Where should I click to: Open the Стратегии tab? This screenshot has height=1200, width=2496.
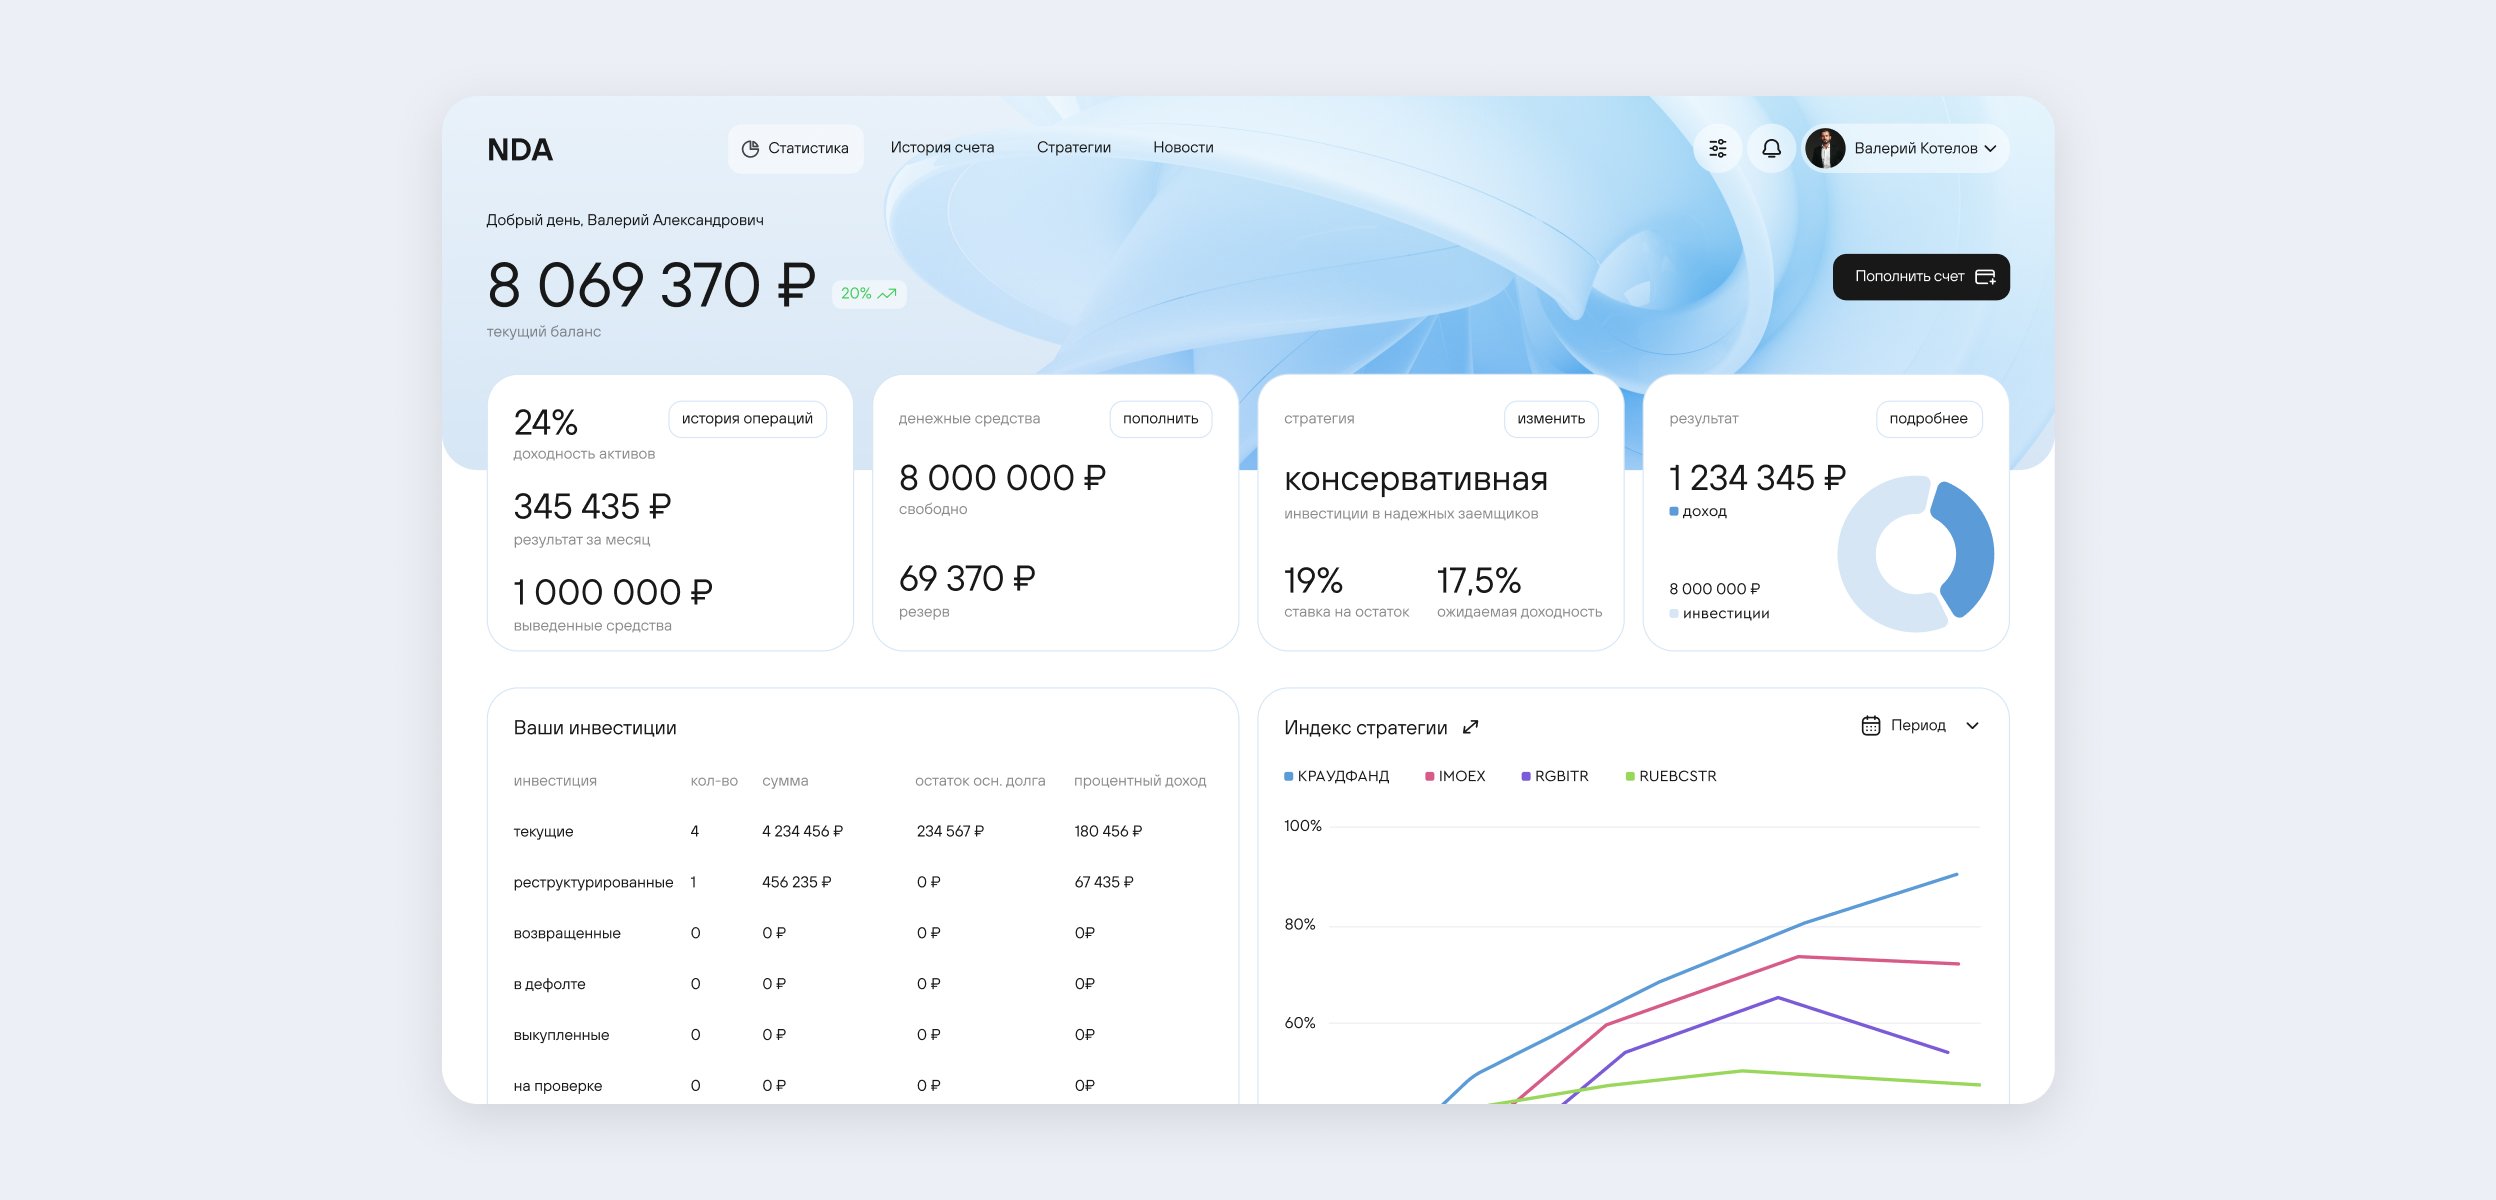1073,148
